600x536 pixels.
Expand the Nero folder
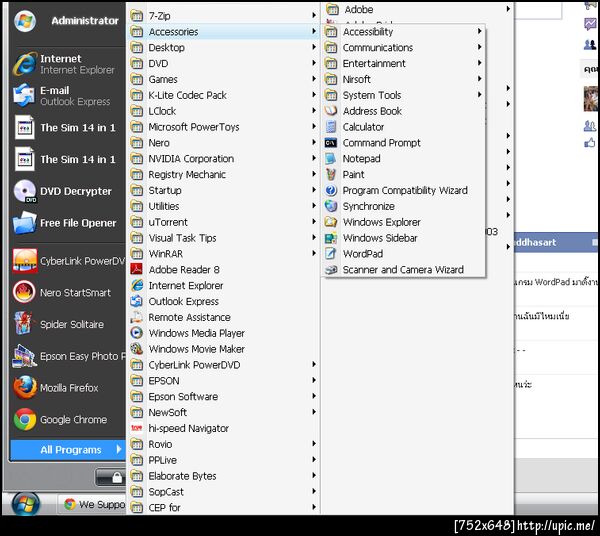(x=223, y=143)
